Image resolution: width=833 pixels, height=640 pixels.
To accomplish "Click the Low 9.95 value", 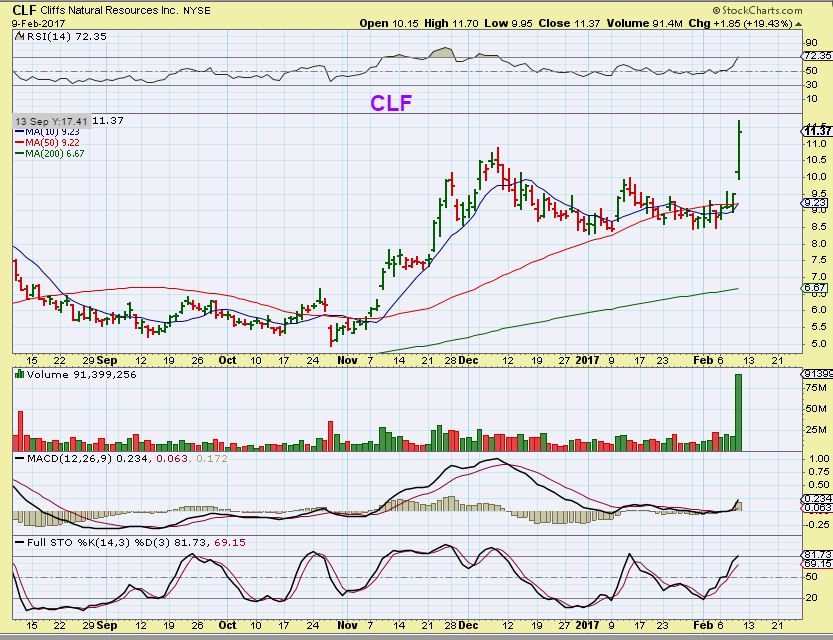I will tap(508, 23).
